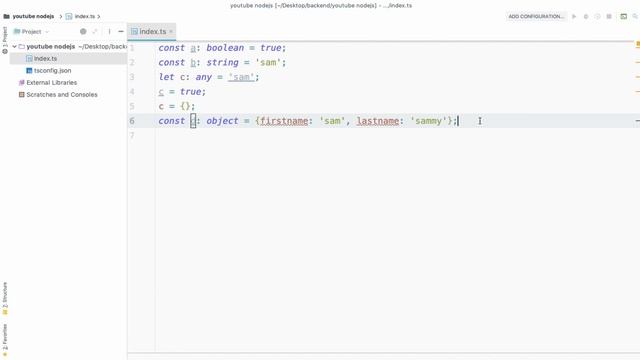Click the locate target icon in Project panel
This screenshot has height=360, width=640.
(83, 31)
